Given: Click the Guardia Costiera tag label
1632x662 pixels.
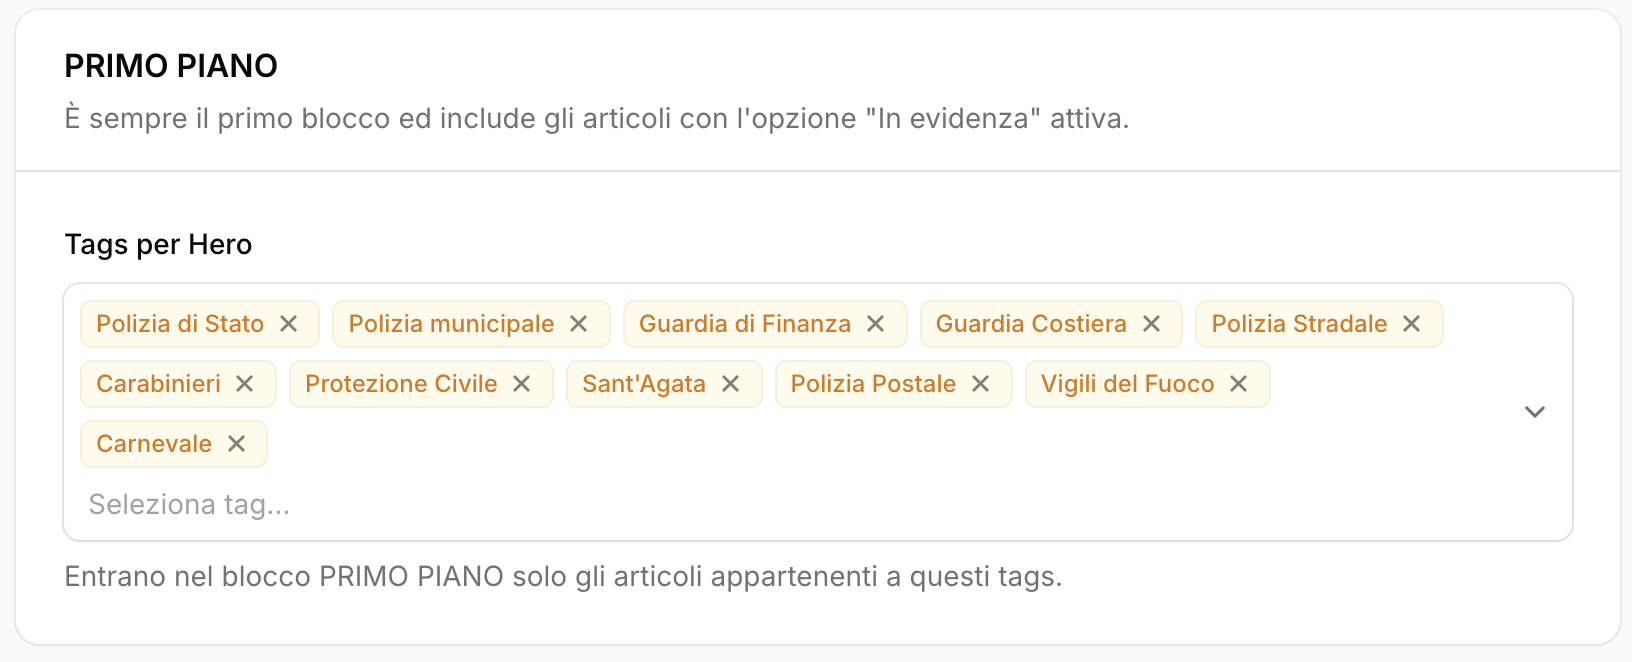Looking at the screenshot, I should (1031, 324).
